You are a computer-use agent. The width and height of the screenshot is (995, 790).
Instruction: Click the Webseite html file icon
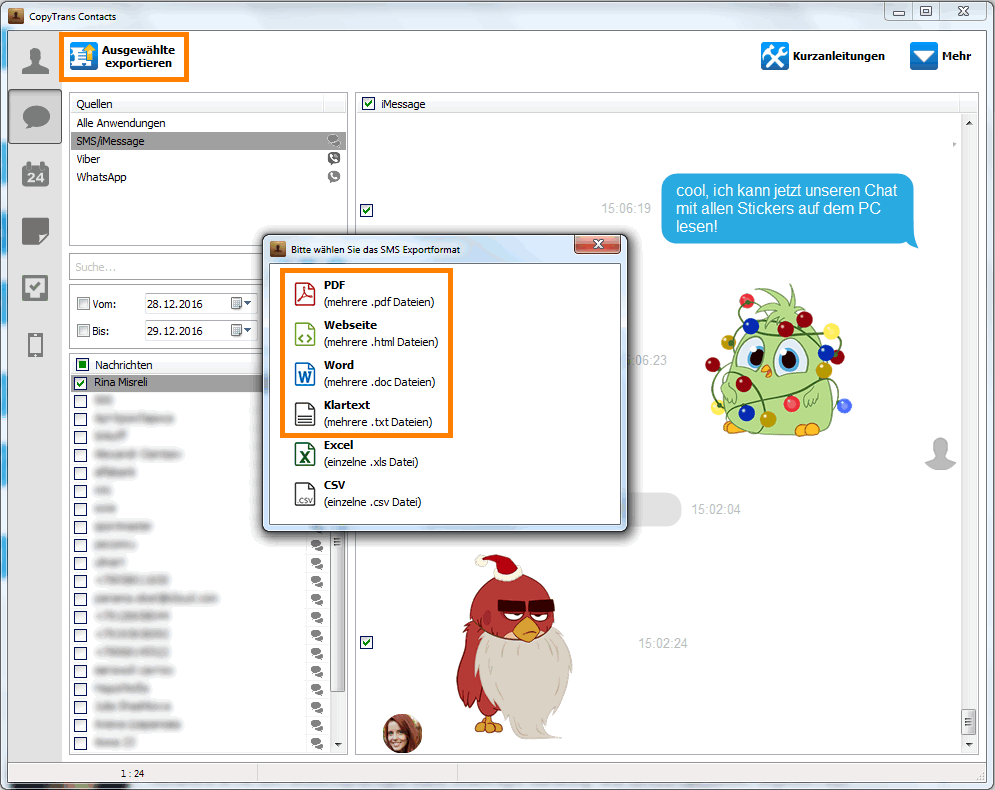click(305, 334)
